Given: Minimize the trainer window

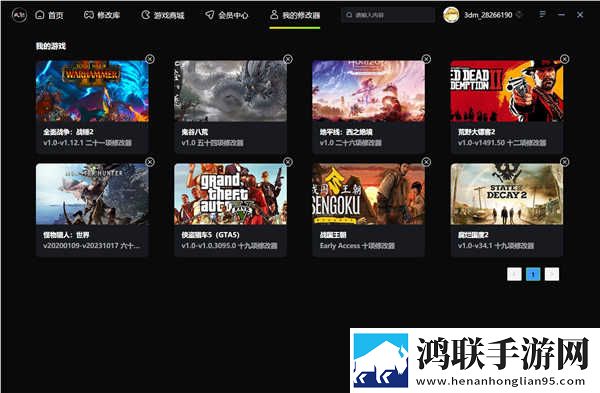Looking at the screenshot, I should tap(561, 15).
